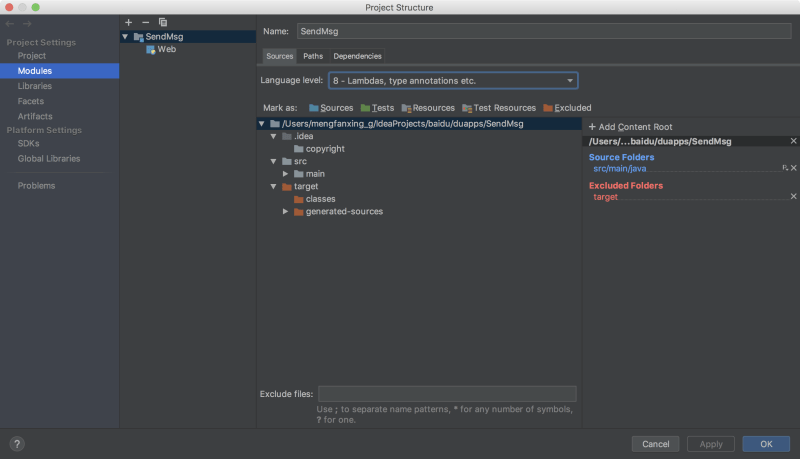Click the Excluded Folders heading
This screenshot has height=459, width=800.
pos(626,186)
